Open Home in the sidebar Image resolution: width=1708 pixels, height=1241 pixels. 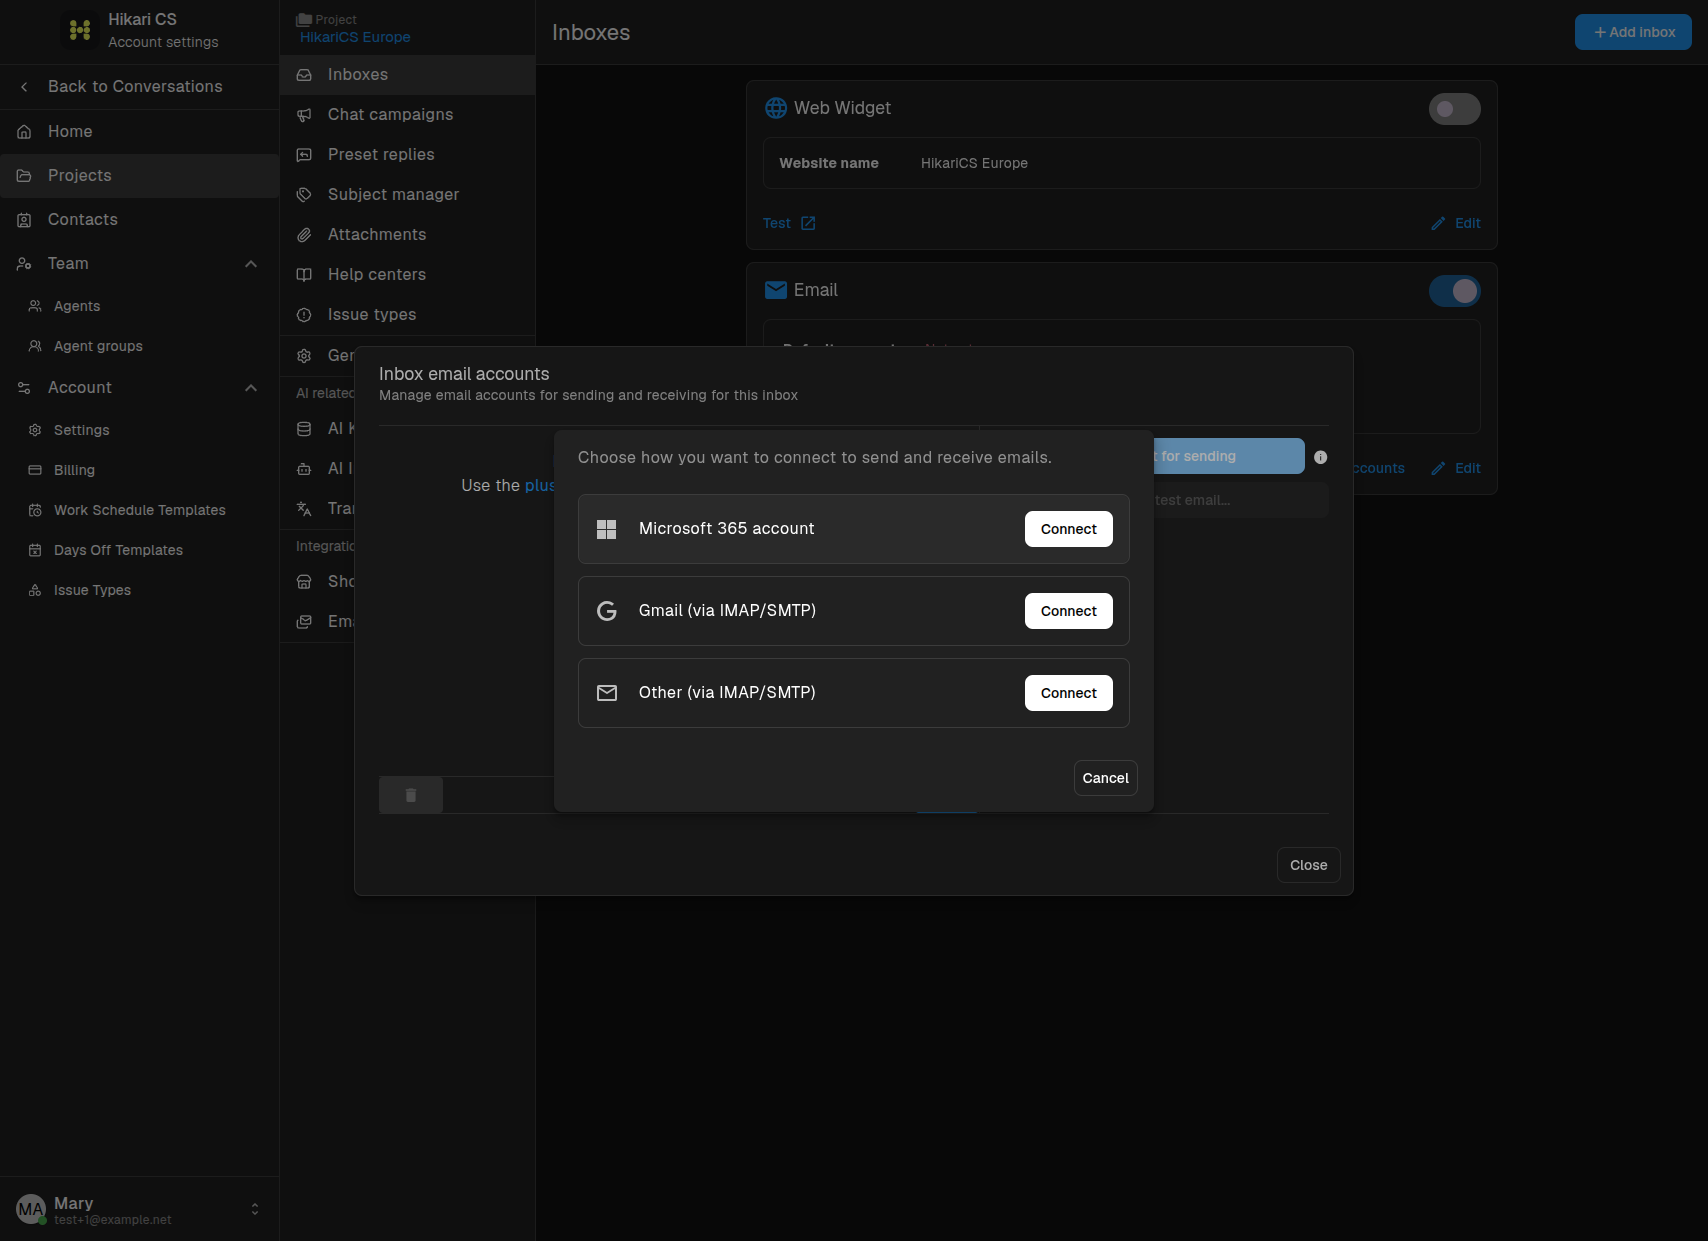(139, 132)
